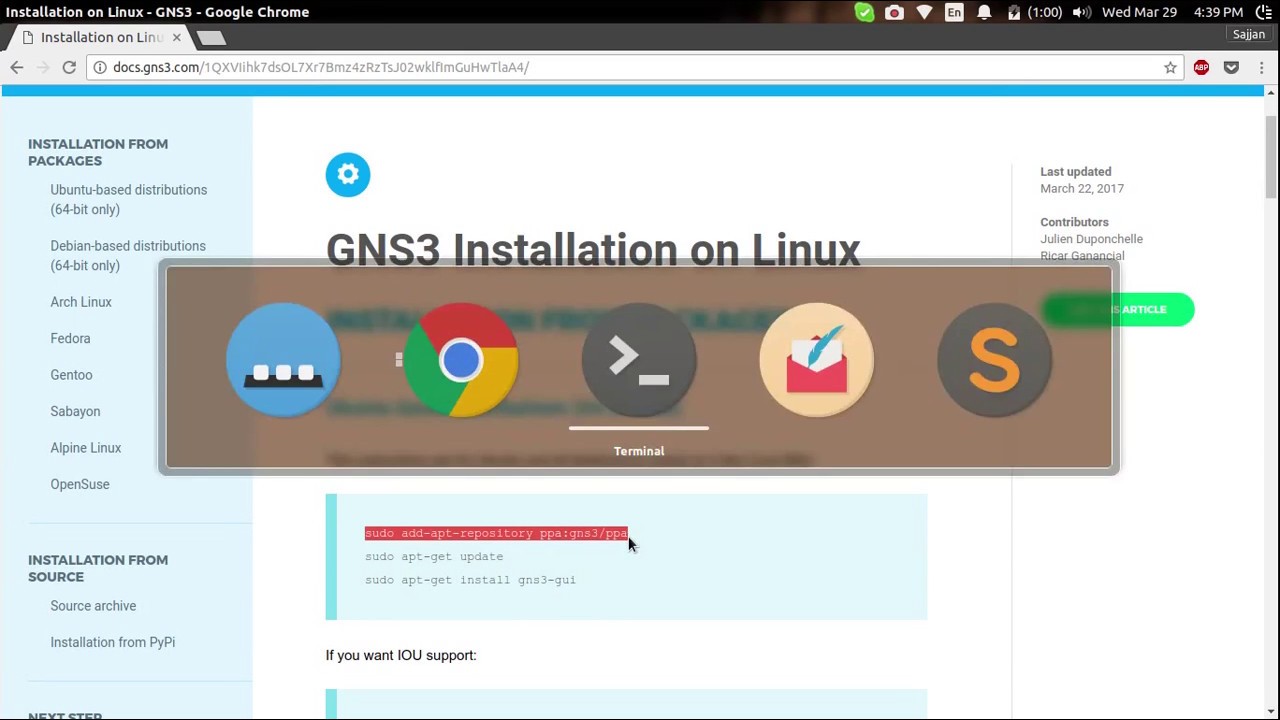
Task: Open the notification bell indicator
Action: point(984,12)
